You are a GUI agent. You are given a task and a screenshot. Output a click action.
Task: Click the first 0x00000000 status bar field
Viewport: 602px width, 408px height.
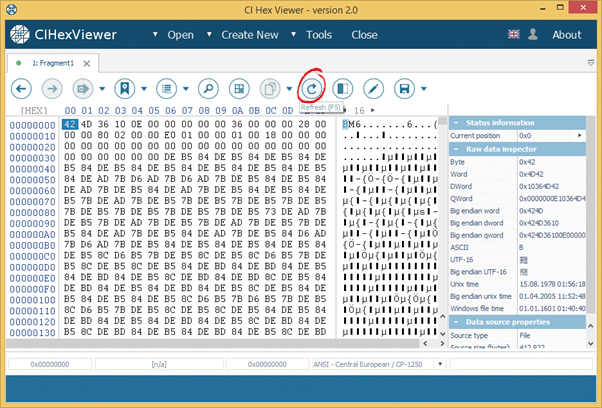(50, 364)
